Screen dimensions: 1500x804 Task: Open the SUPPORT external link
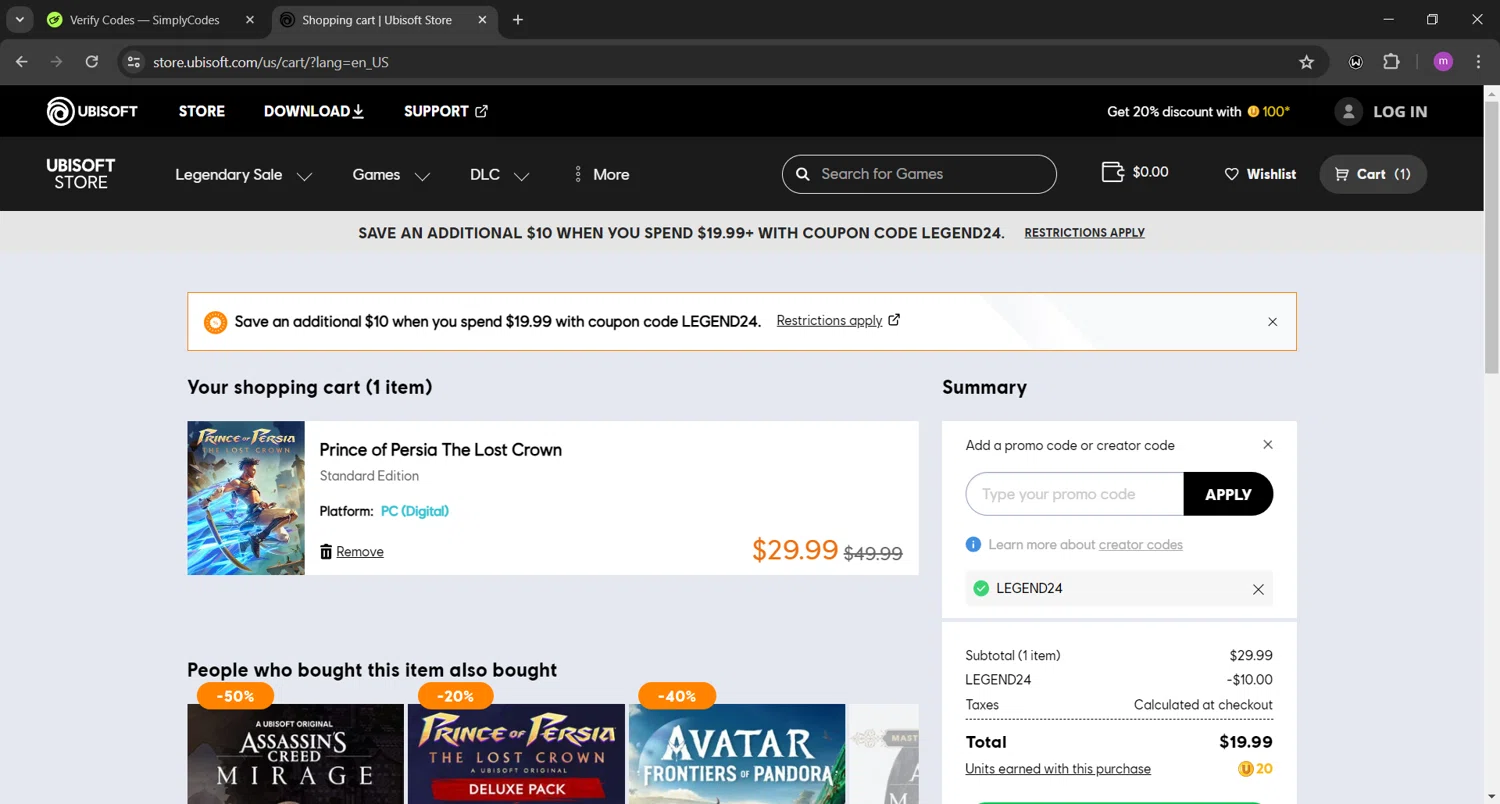pyautogui.click(x=446, y=111)
